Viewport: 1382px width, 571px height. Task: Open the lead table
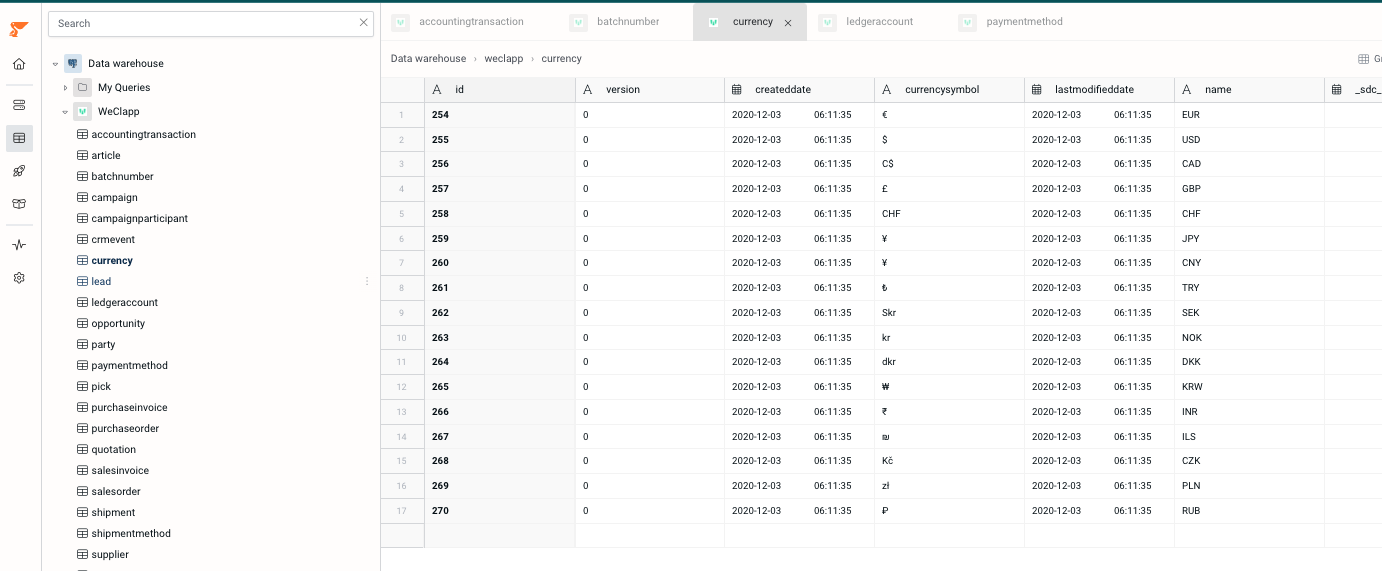[101, 281]
